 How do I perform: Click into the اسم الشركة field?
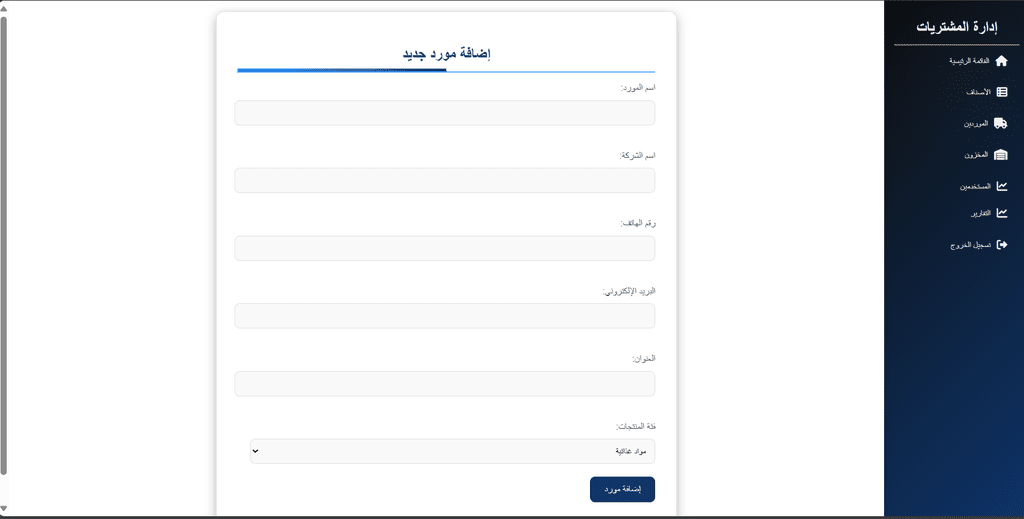(x=445, y=180)
